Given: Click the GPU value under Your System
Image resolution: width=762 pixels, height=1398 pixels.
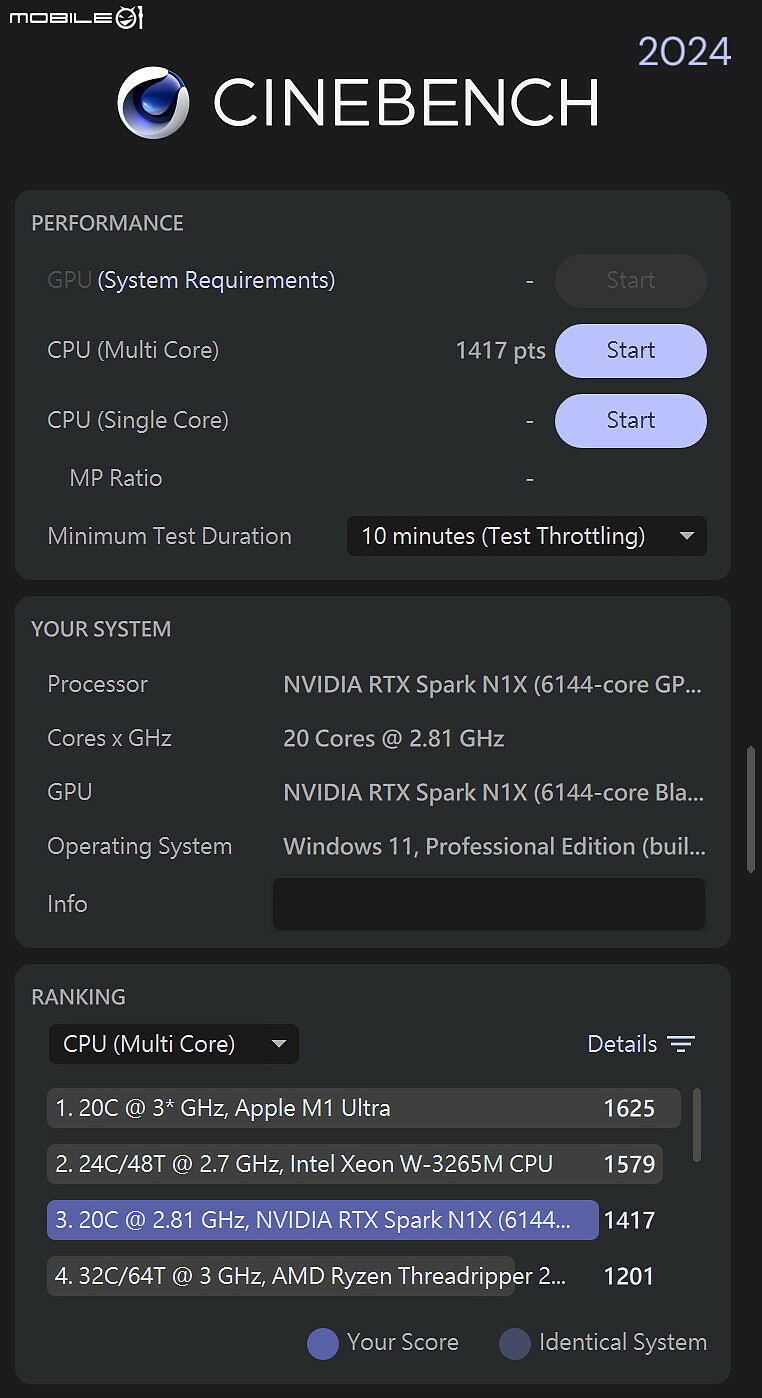Looking at the screenshot, I should tap(494, 793).
